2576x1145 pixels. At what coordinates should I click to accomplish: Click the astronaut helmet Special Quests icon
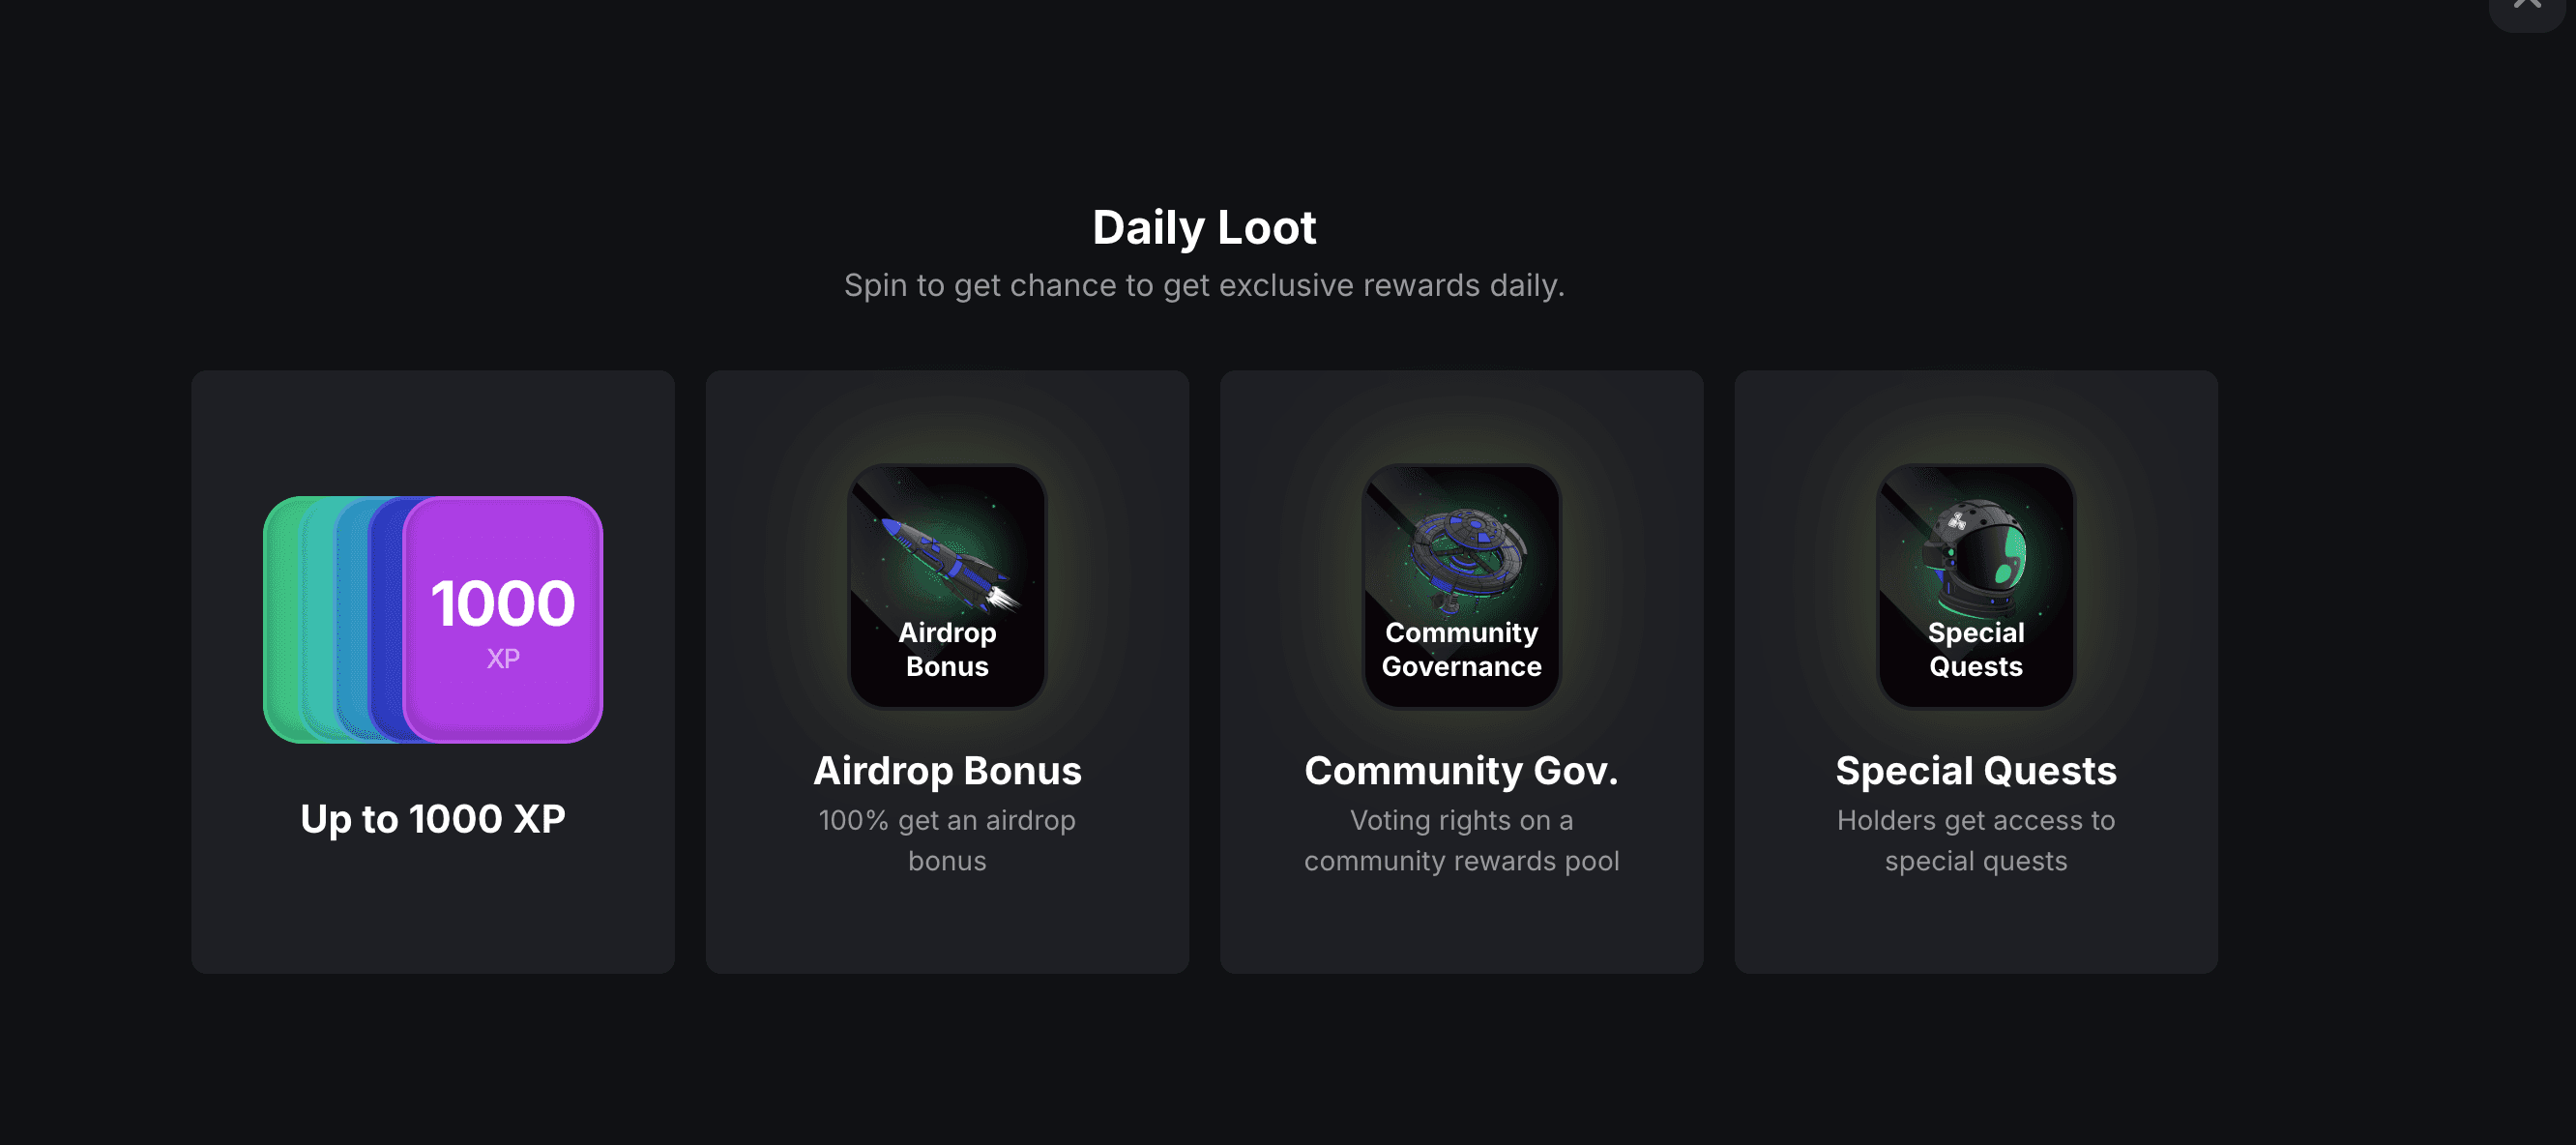tap(1975, 556)
